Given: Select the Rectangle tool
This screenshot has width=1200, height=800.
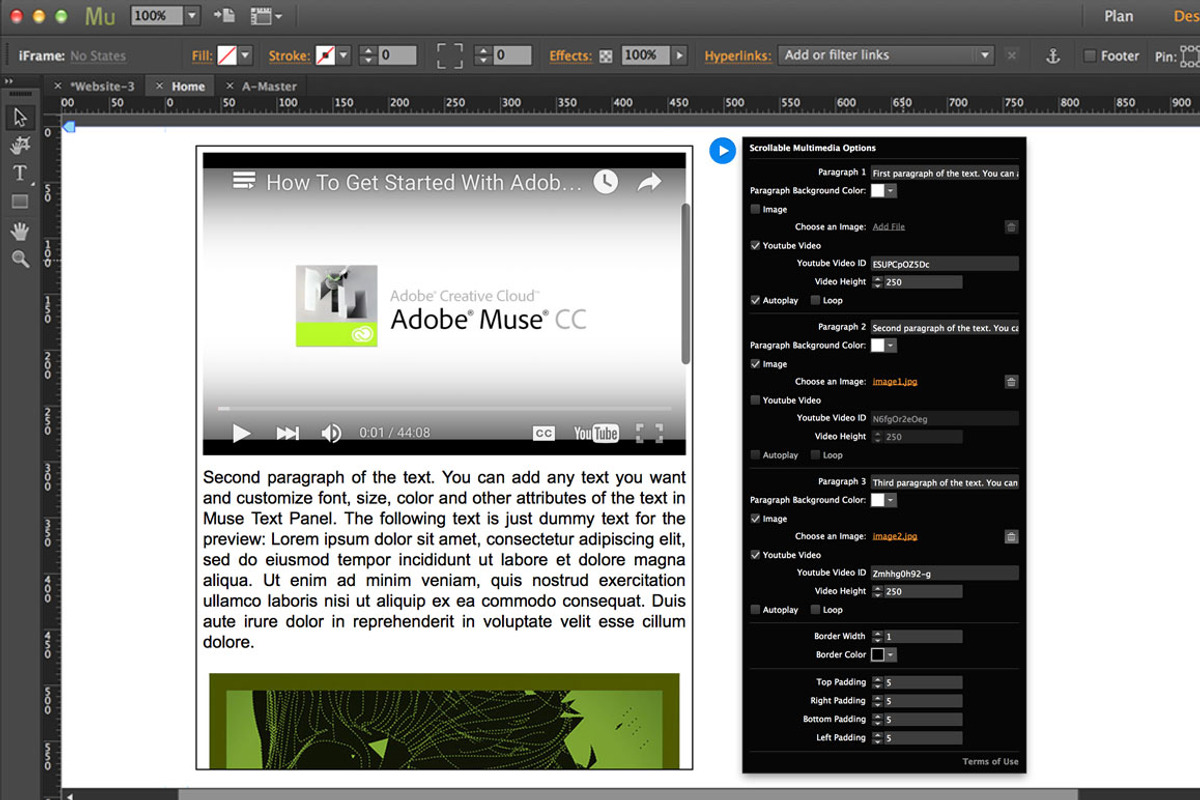Looking at the screenshot, I should (20, 200).
